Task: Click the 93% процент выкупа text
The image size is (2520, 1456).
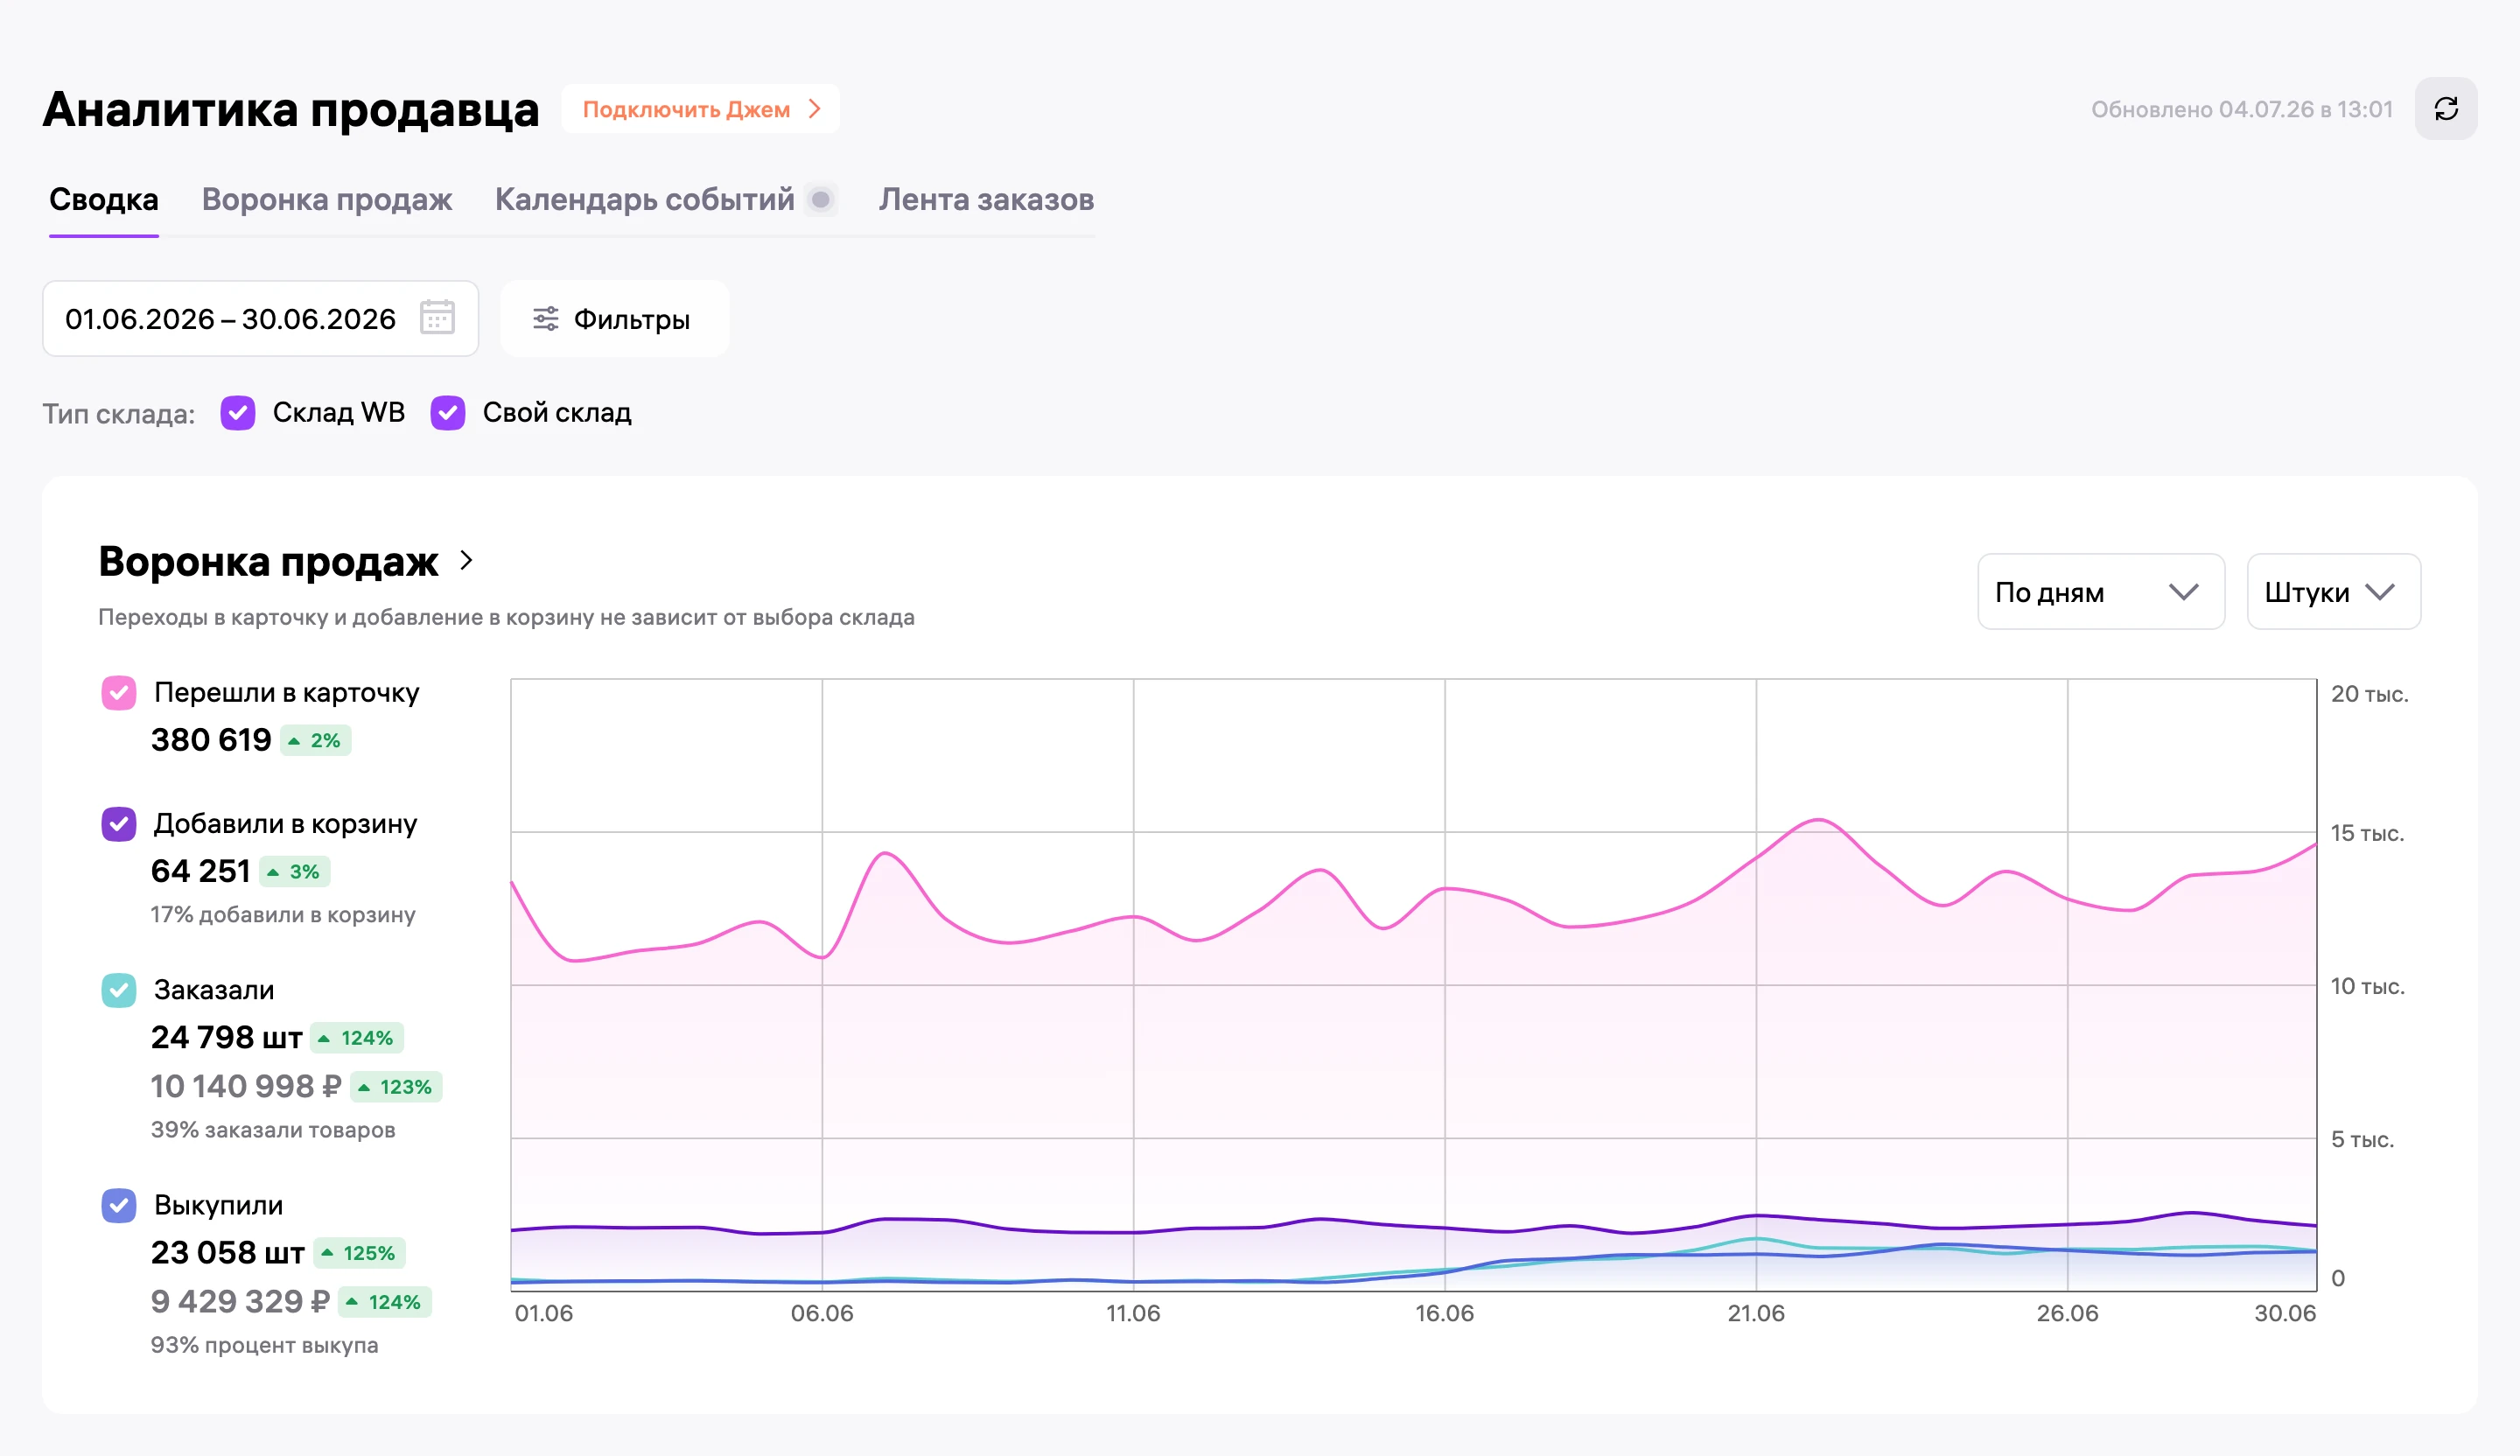Action: click(x=264, y=1345)
